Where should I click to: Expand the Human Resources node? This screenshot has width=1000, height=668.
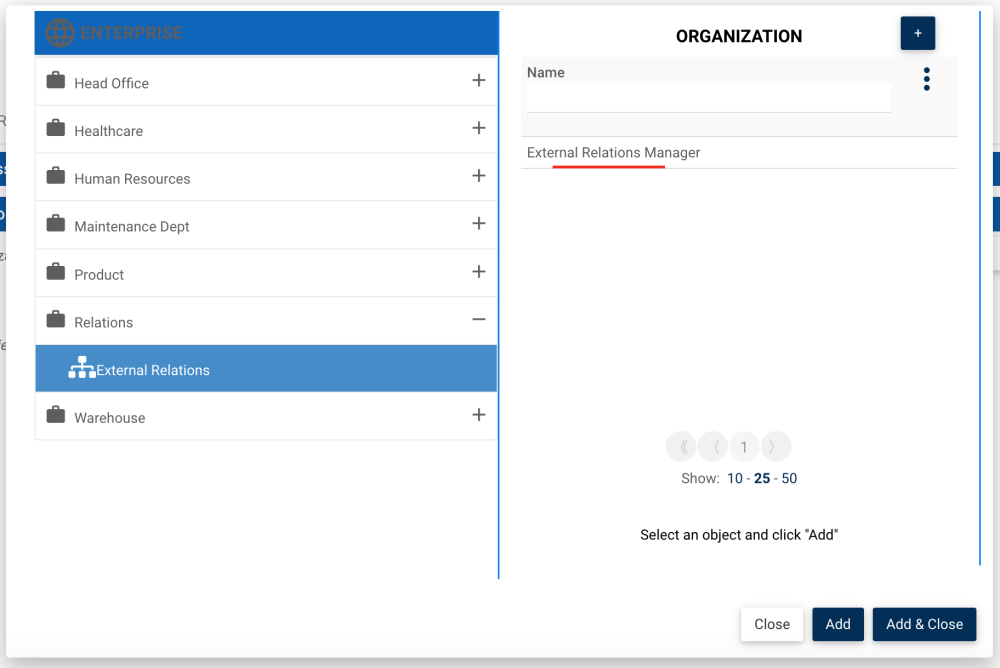(x=479, y=176)
